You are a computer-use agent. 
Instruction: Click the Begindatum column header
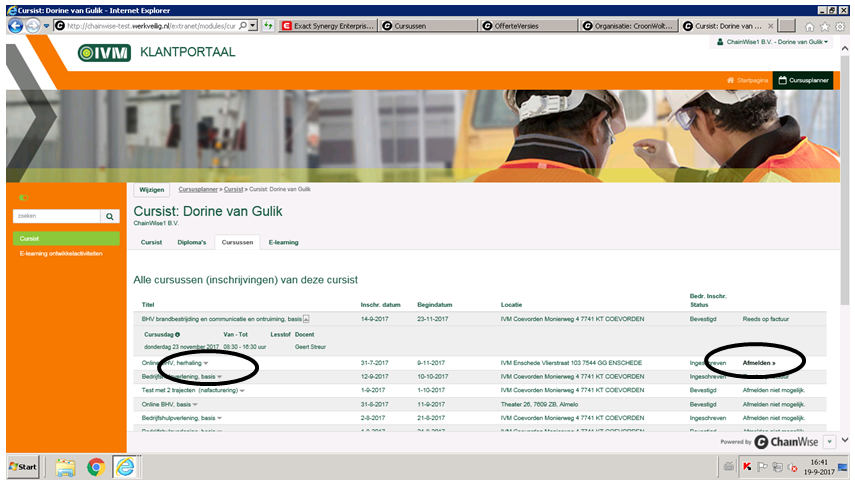pos(435,305)
